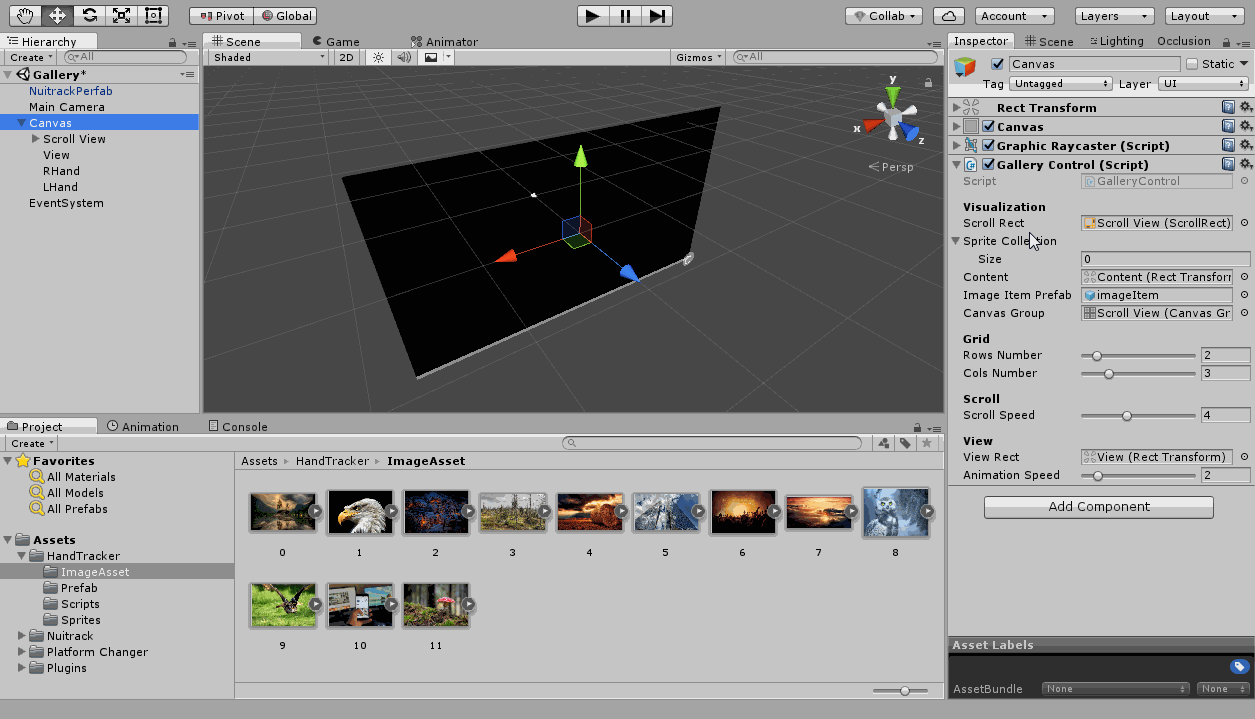Click the Add Component button
The width and height of the screenshot is (1255, 719).
(x=1098, y=507)
